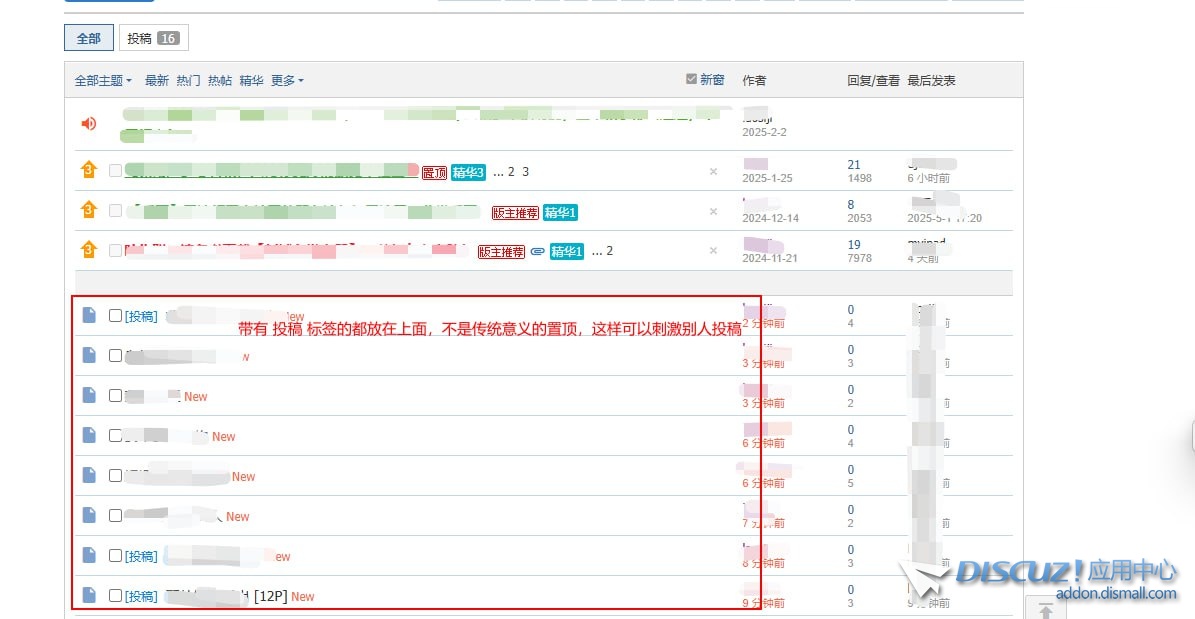Filter threads by 最新

(x=157, y=80)
